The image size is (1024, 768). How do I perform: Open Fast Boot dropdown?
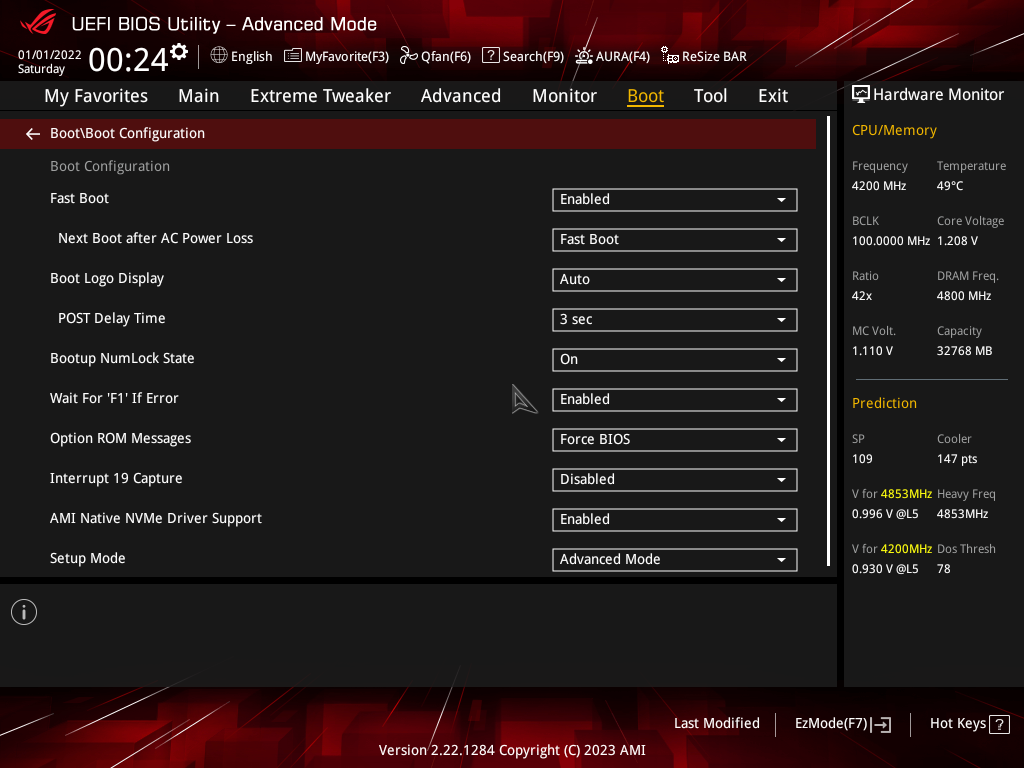[675, 200]
